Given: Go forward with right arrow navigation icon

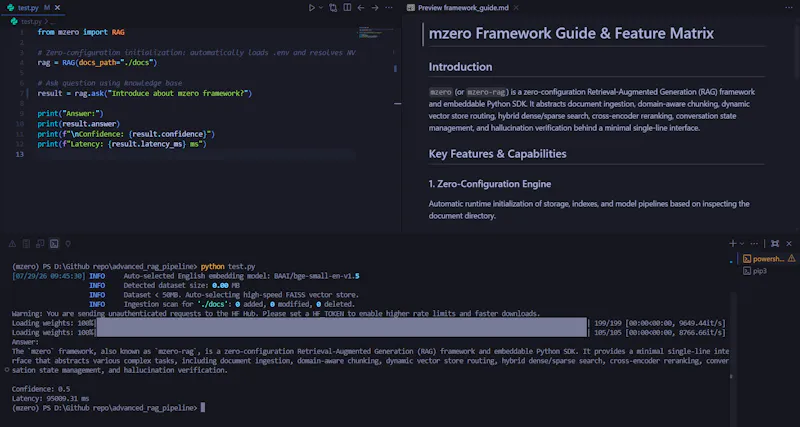Looking at the screenshot, I should click(375, 8).
